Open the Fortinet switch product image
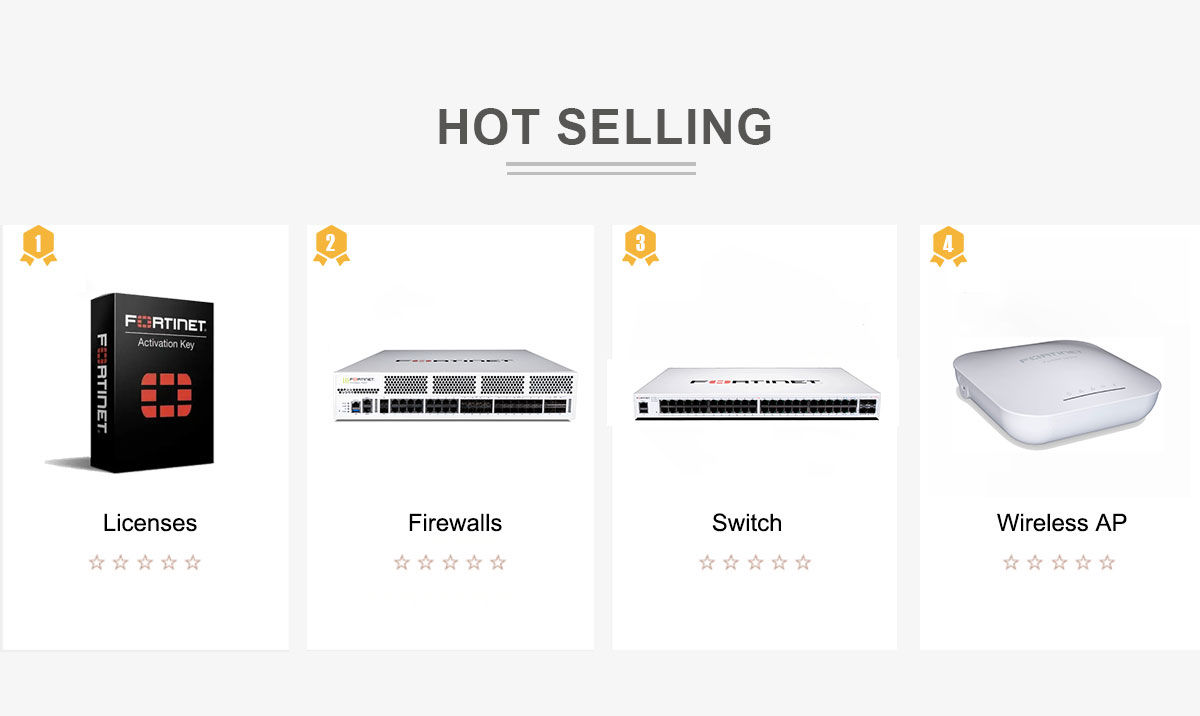The image size is (1200, 716). [x=754, y=392]
